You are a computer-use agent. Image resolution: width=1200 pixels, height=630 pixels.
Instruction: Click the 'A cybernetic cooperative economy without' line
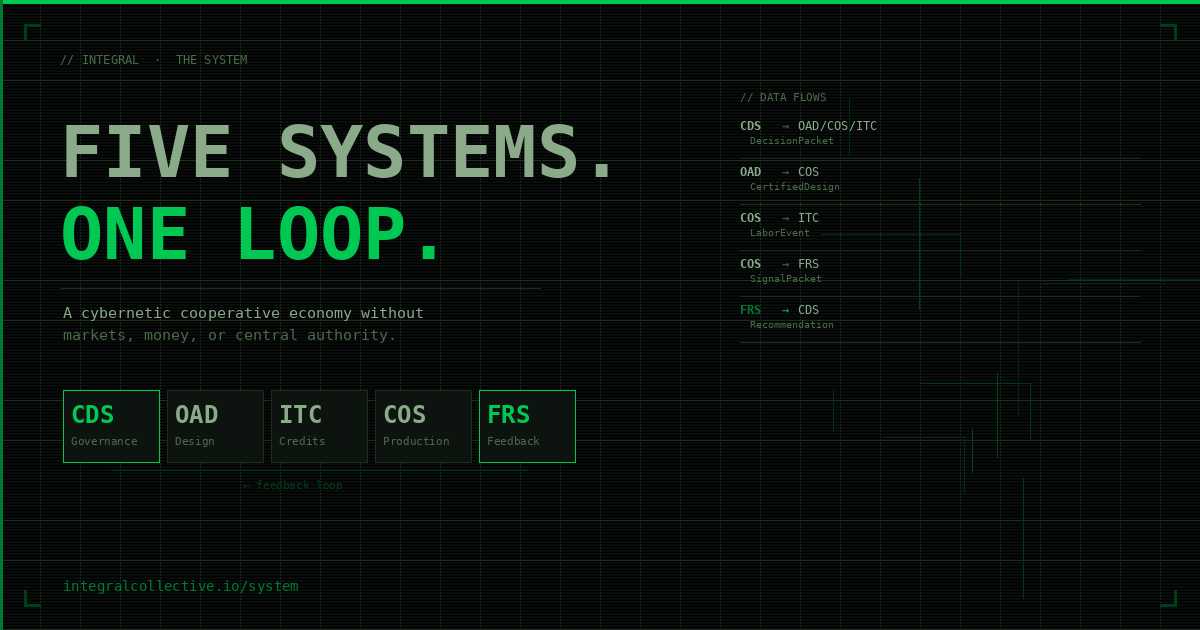[x=243, y=313]
